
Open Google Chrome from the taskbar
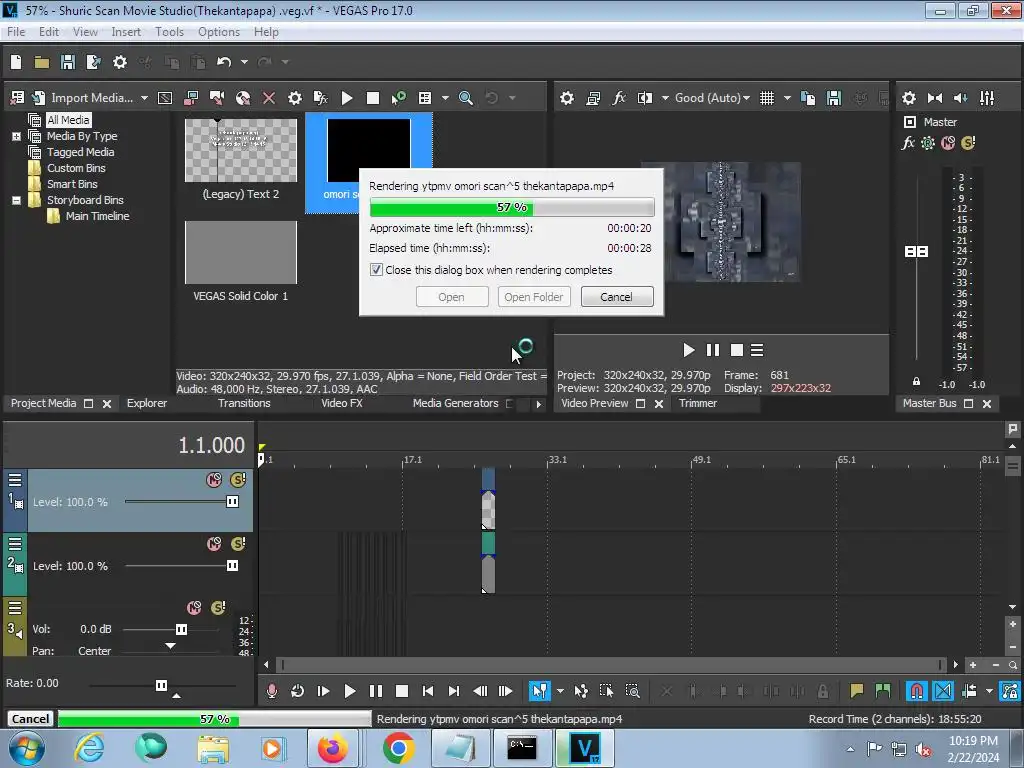click(398, 748)
